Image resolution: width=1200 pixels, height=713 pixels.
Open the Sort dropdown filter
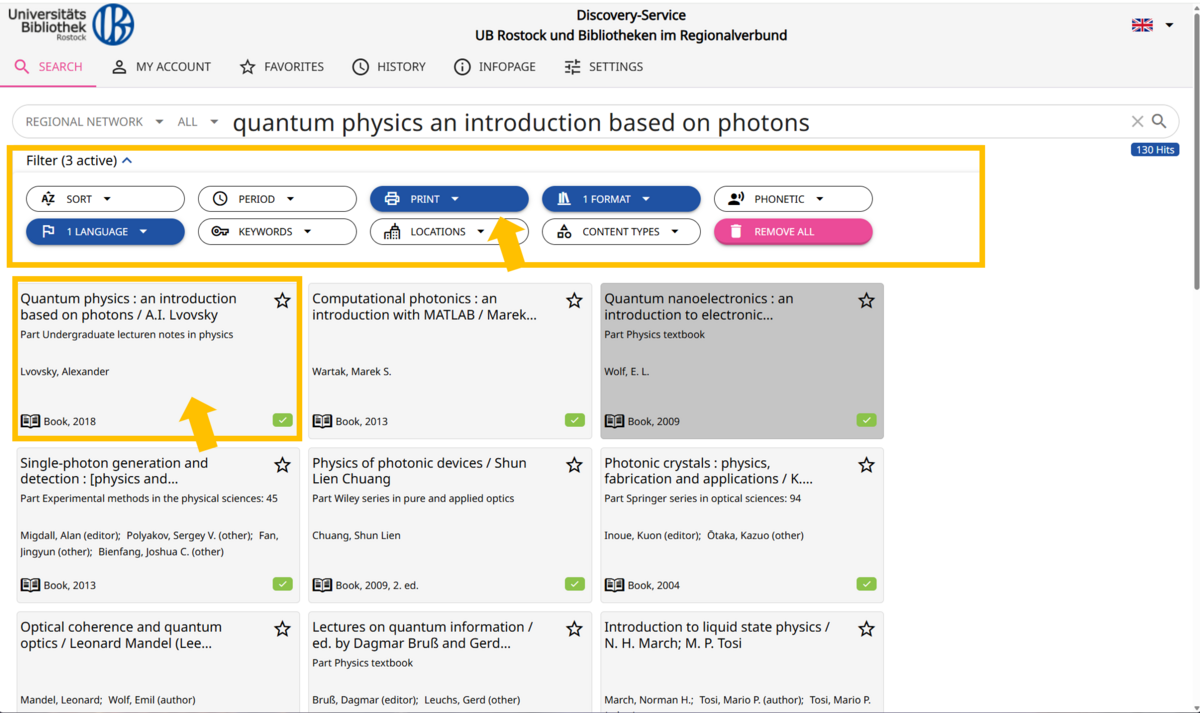tap(105, 199)
